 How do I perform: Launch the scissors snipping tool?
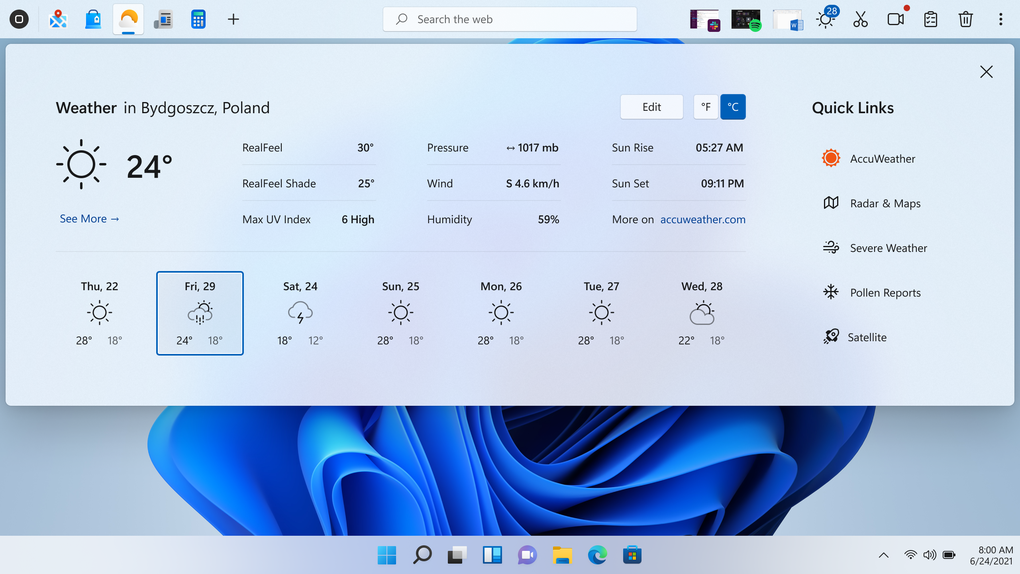pyautogui.click(x=861, y=19)
